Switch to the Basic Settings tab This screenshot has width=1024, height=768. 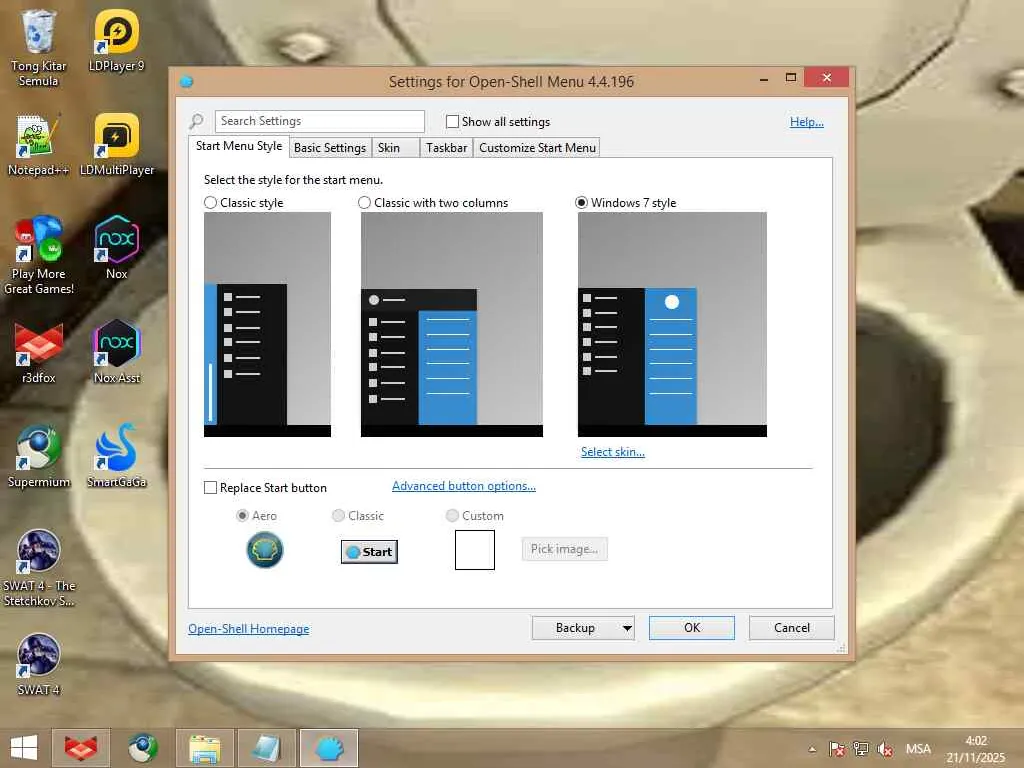point(330,148)
